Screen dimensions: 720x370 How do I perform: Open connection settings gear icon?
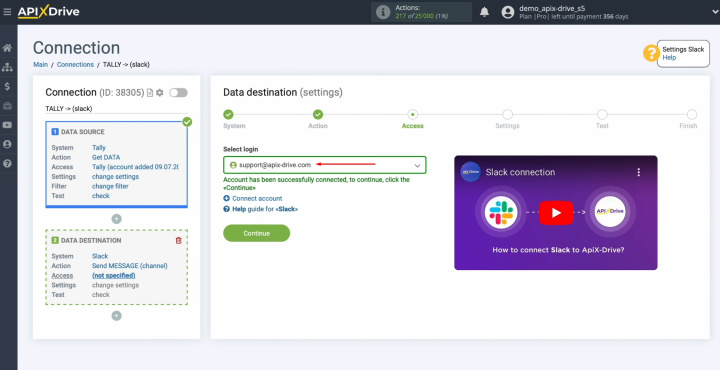click(x=159, y=93)
